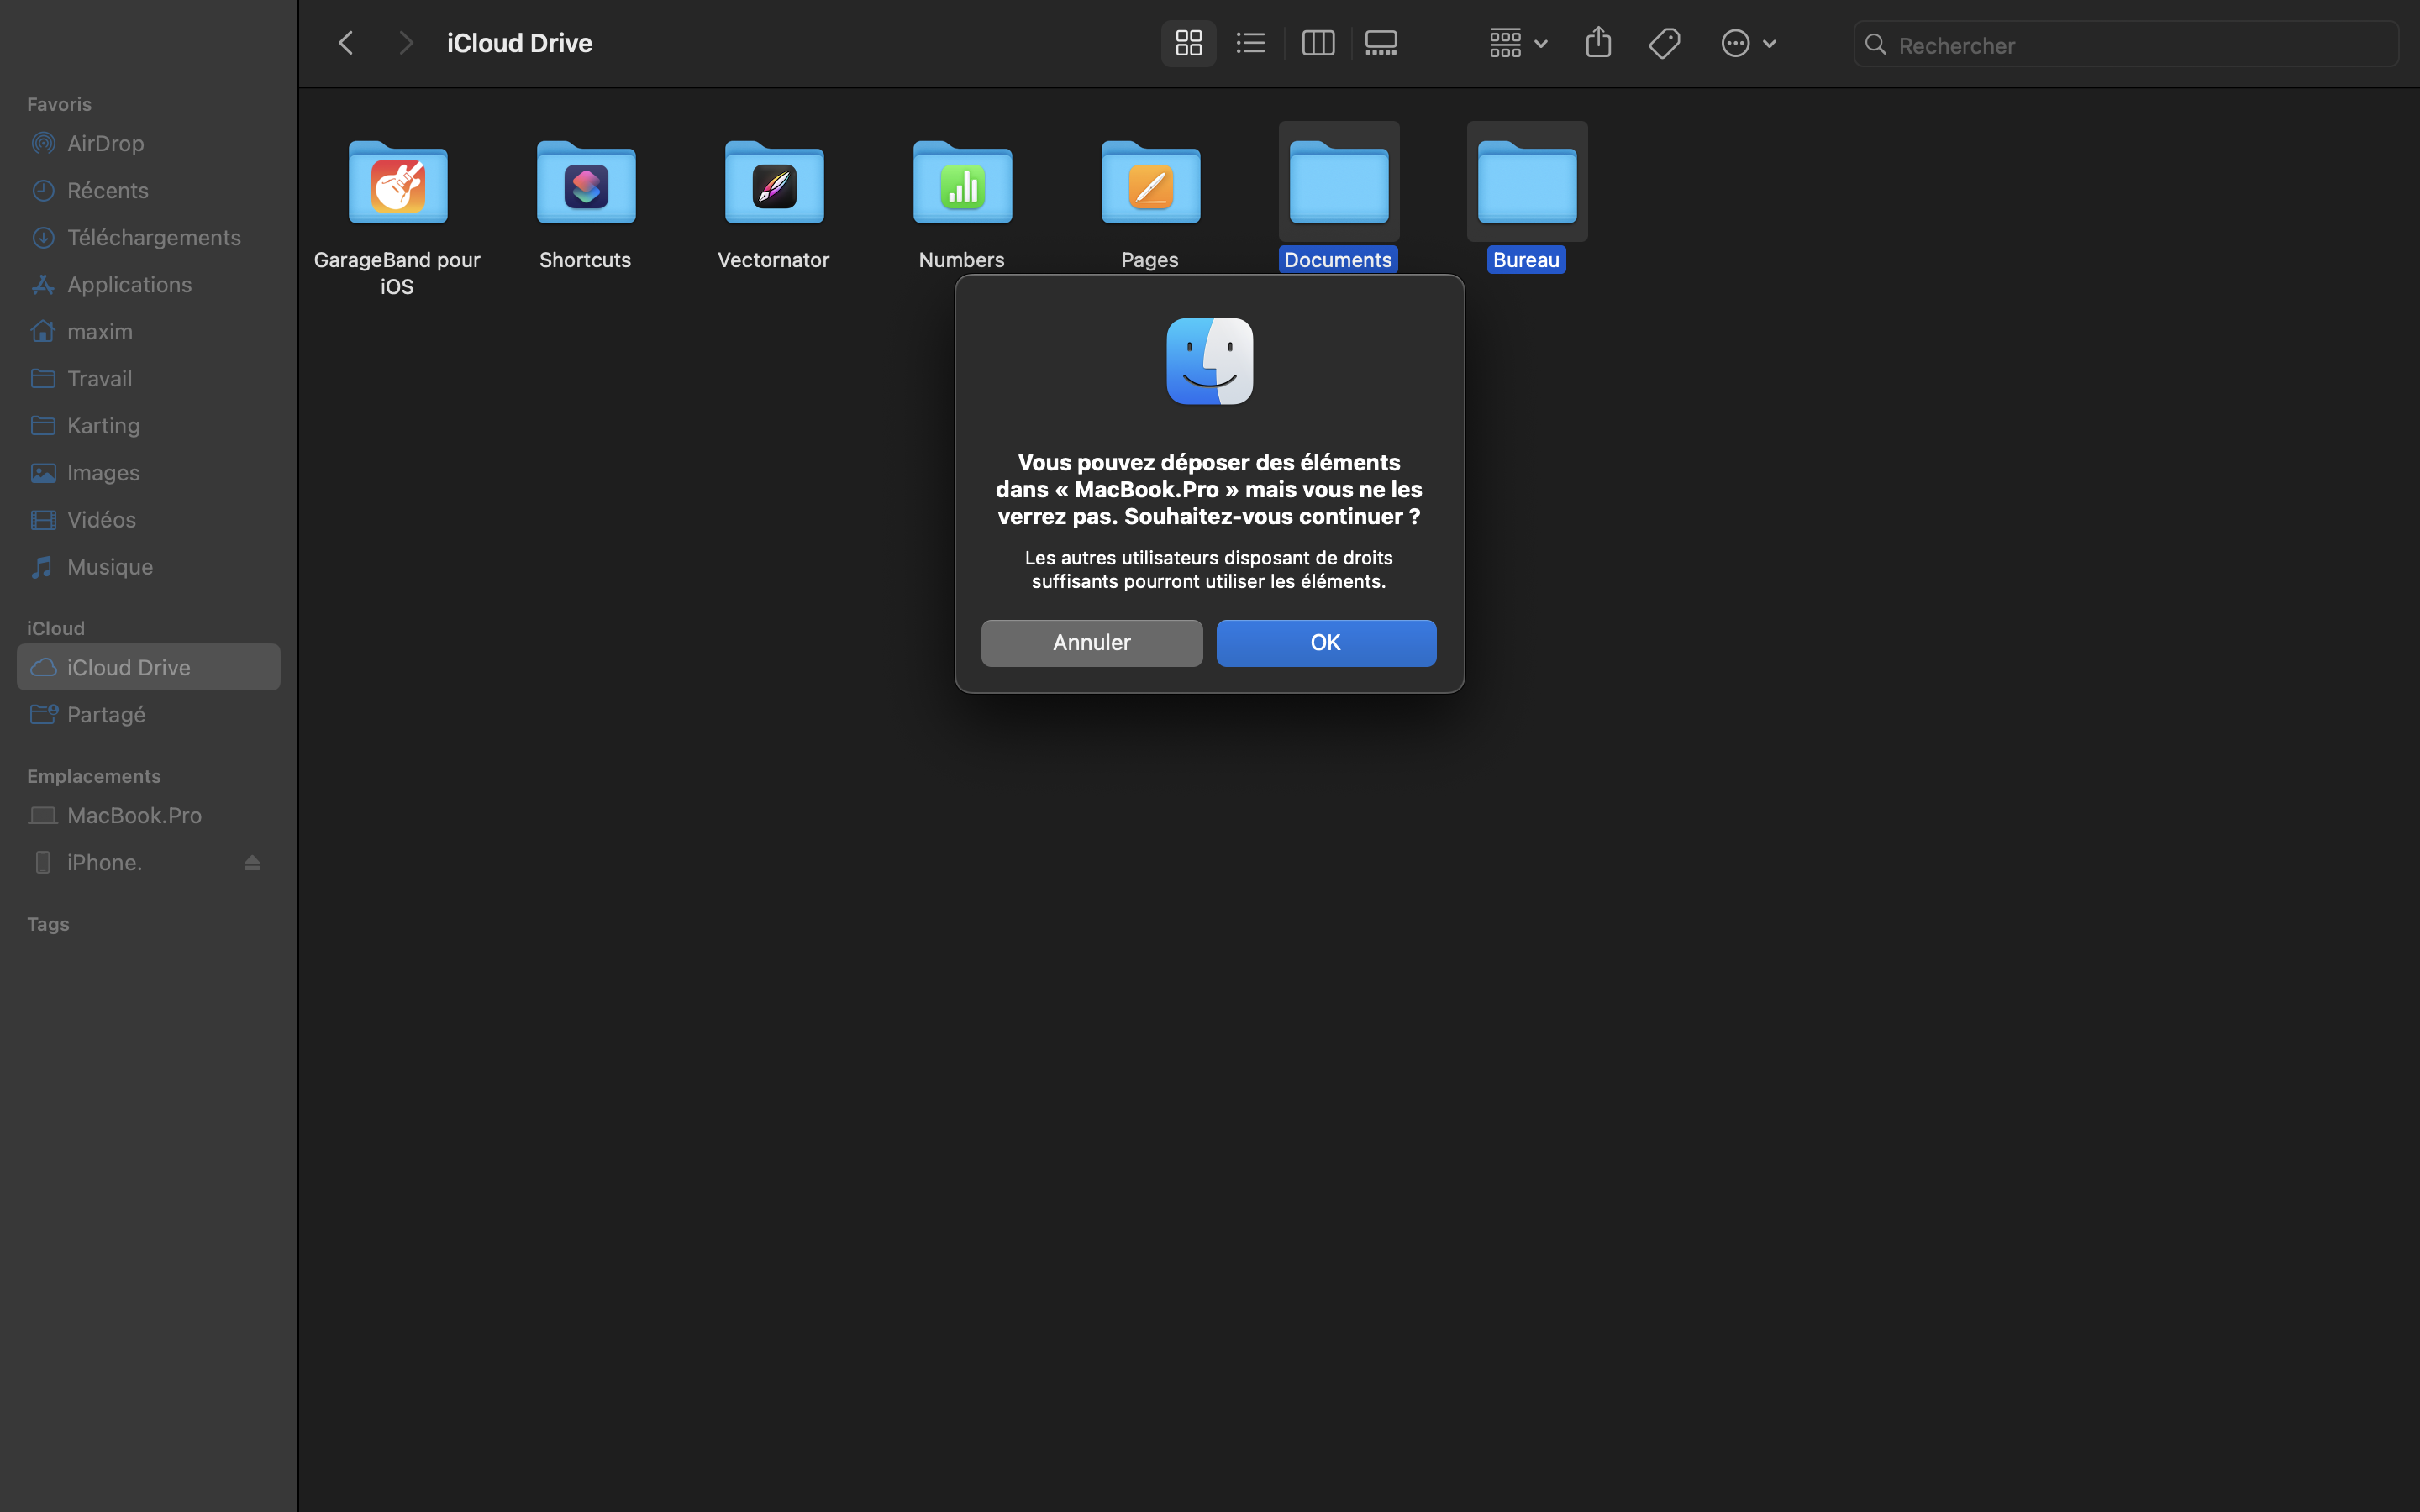
Task: Open the GarageBand pour iOS folder
Action: 398,184
